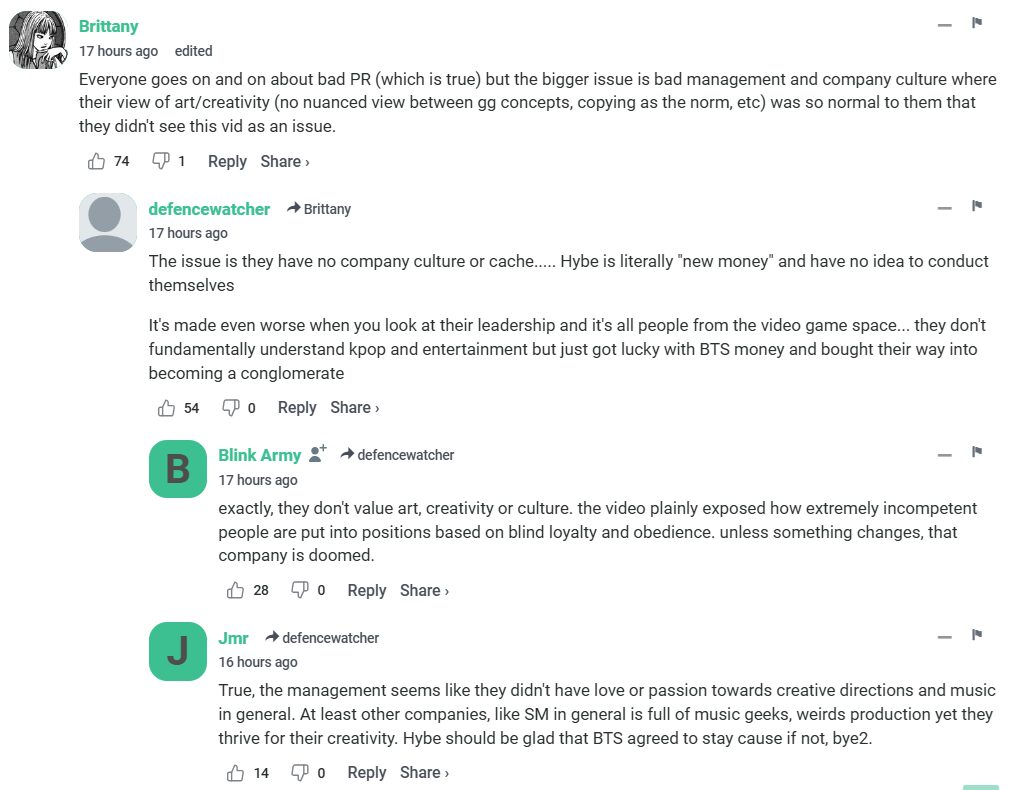Reply to Brittany's comment
This screenshot has height=790, width=1014.
tap(227, 161)
